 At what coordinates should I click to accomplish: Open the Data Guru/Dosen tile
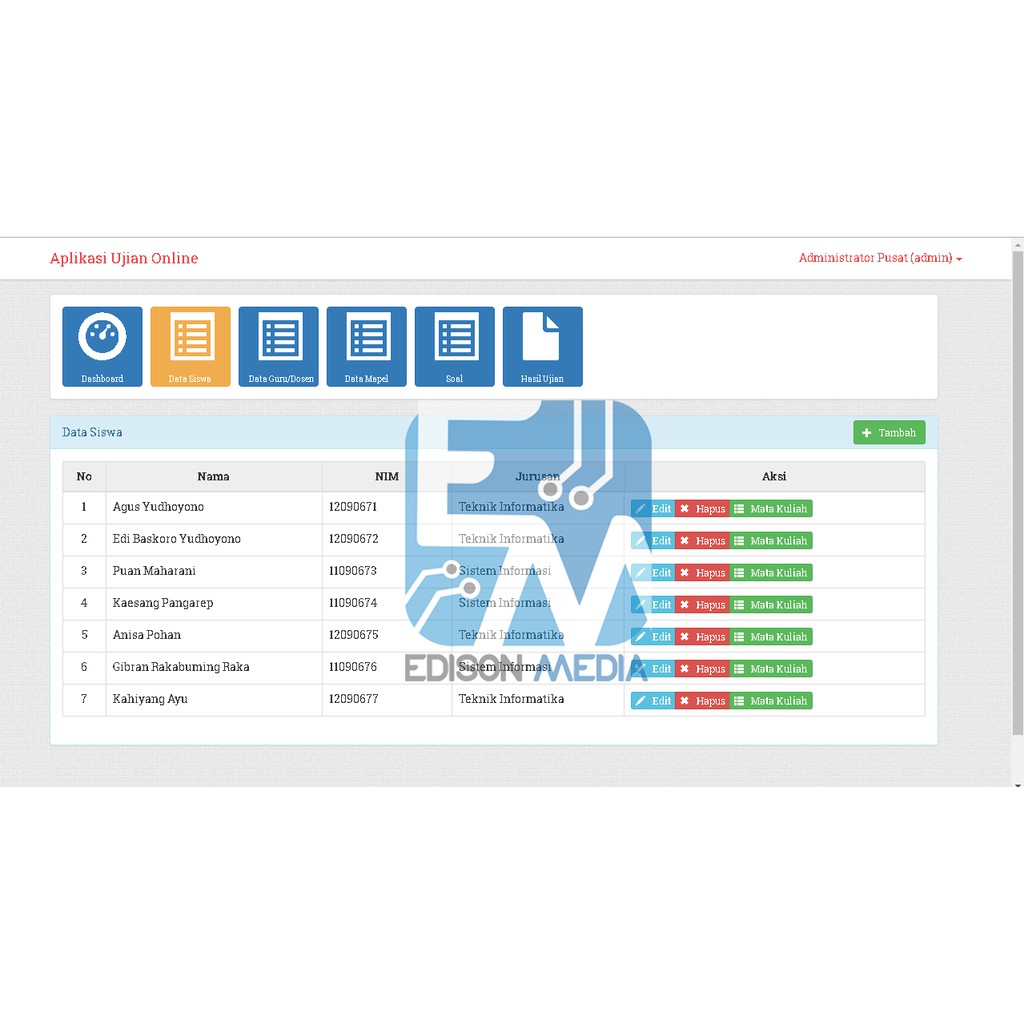pos(278,347)
